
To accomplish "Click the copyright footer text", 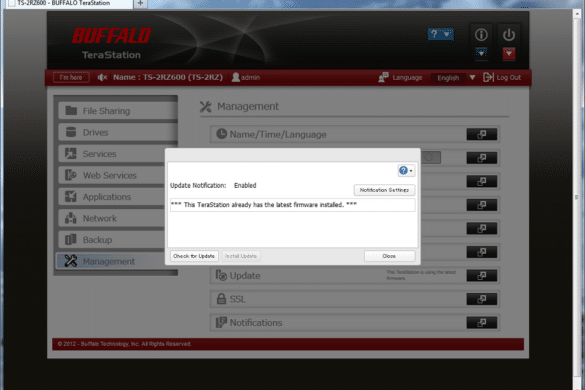I will (x=124, y=344).
